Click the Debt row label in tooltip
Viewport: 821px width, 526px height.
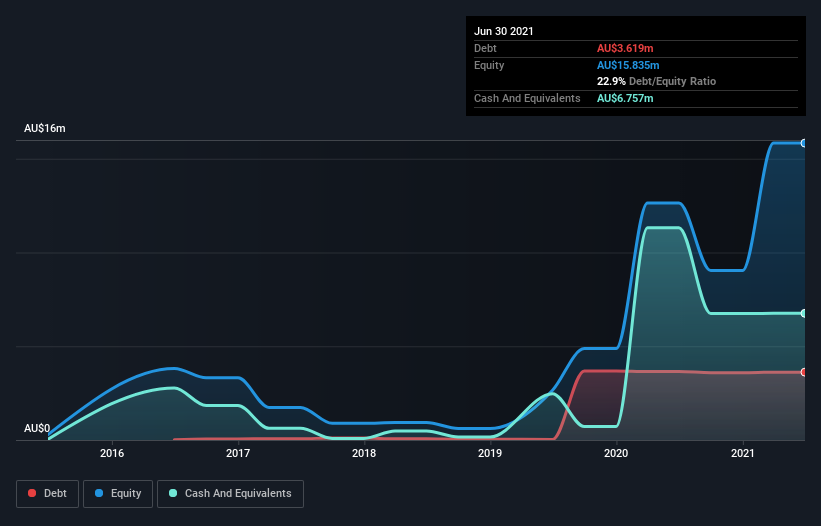click(x=485, y=48)
